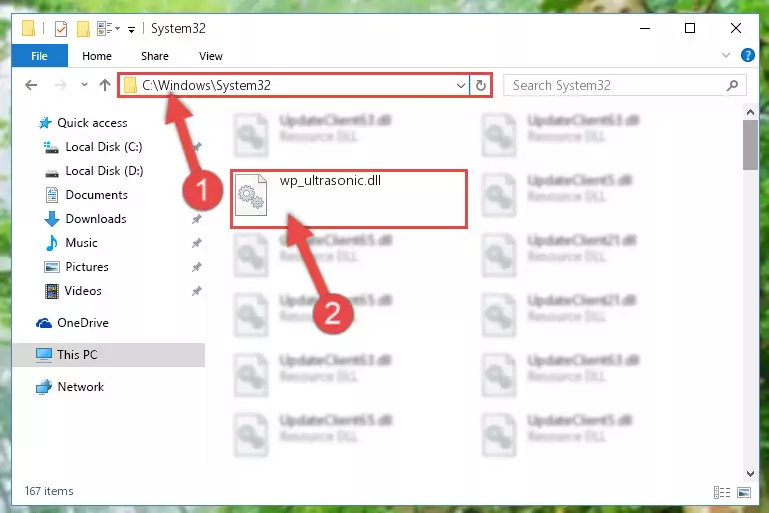
Task: Open the Customize Quick Access Toolbar dropdown arrow
Action: (x=131, y=29)
